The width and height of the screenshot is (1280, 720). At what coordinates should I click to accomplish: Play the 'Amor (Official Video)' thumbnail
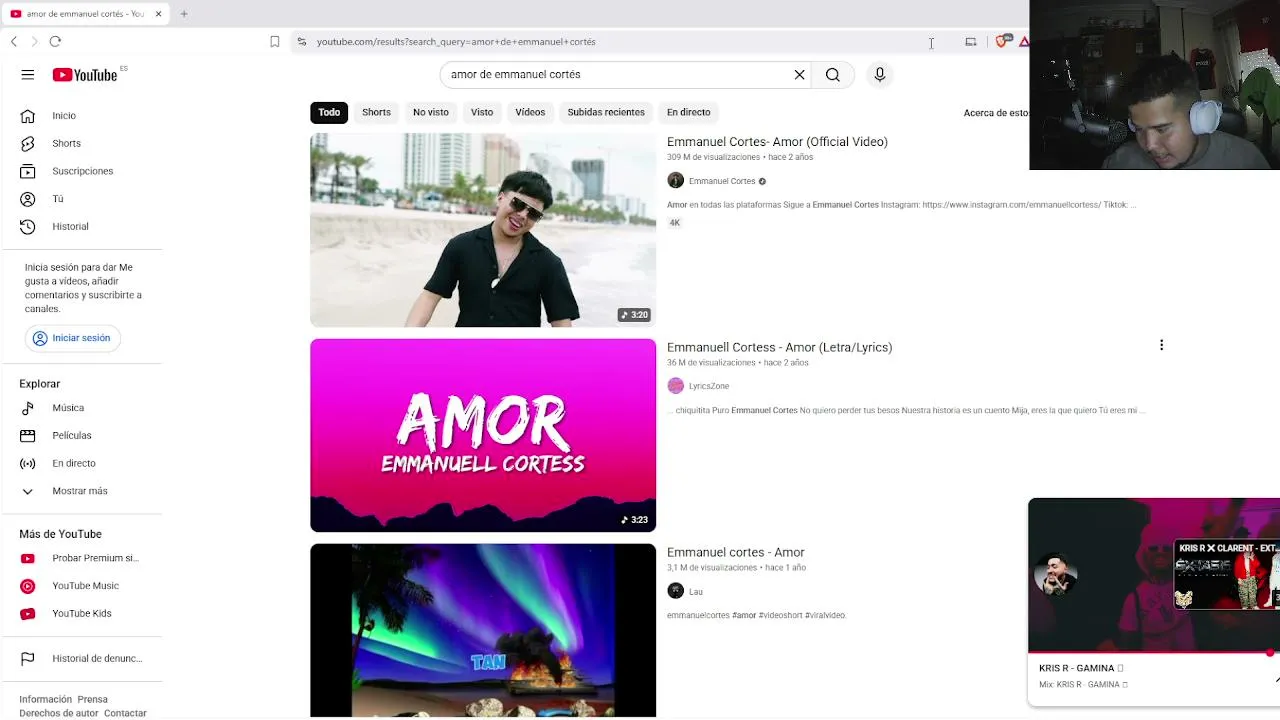point(483,230)
